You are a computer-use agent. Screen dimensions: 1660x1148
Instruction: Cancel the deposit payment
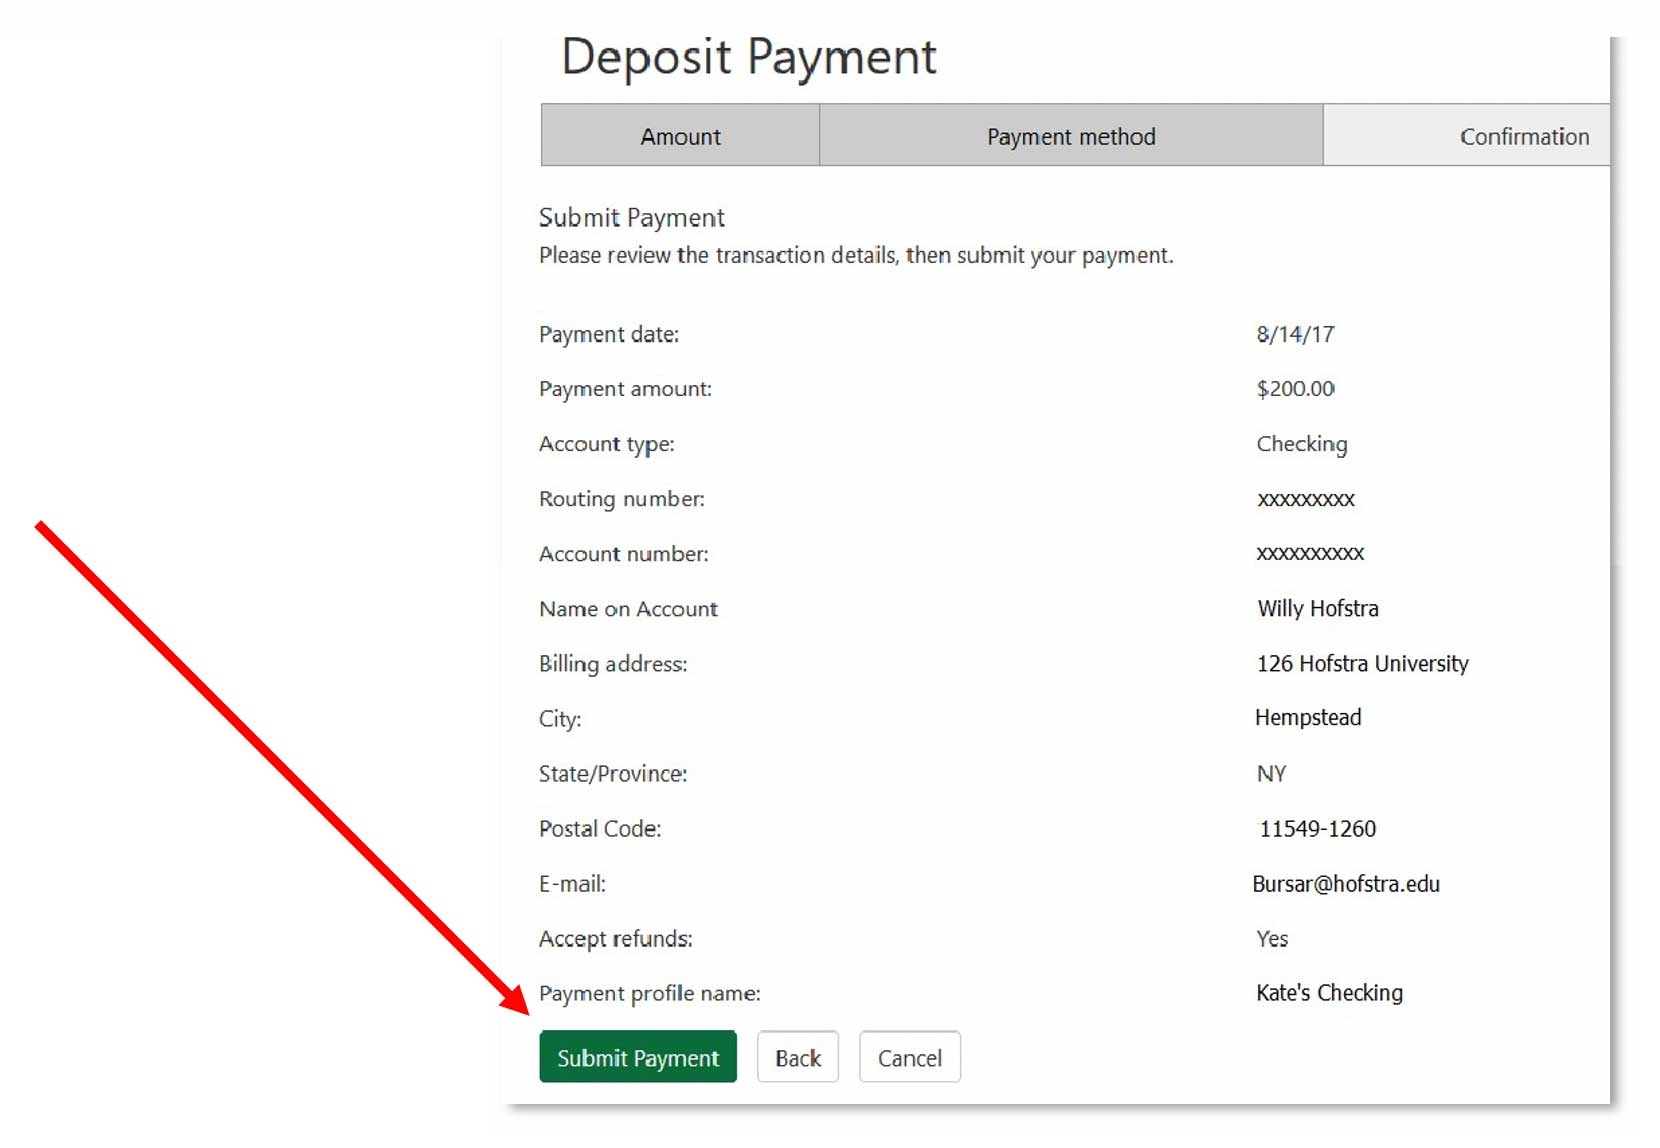click(909, 1057)
